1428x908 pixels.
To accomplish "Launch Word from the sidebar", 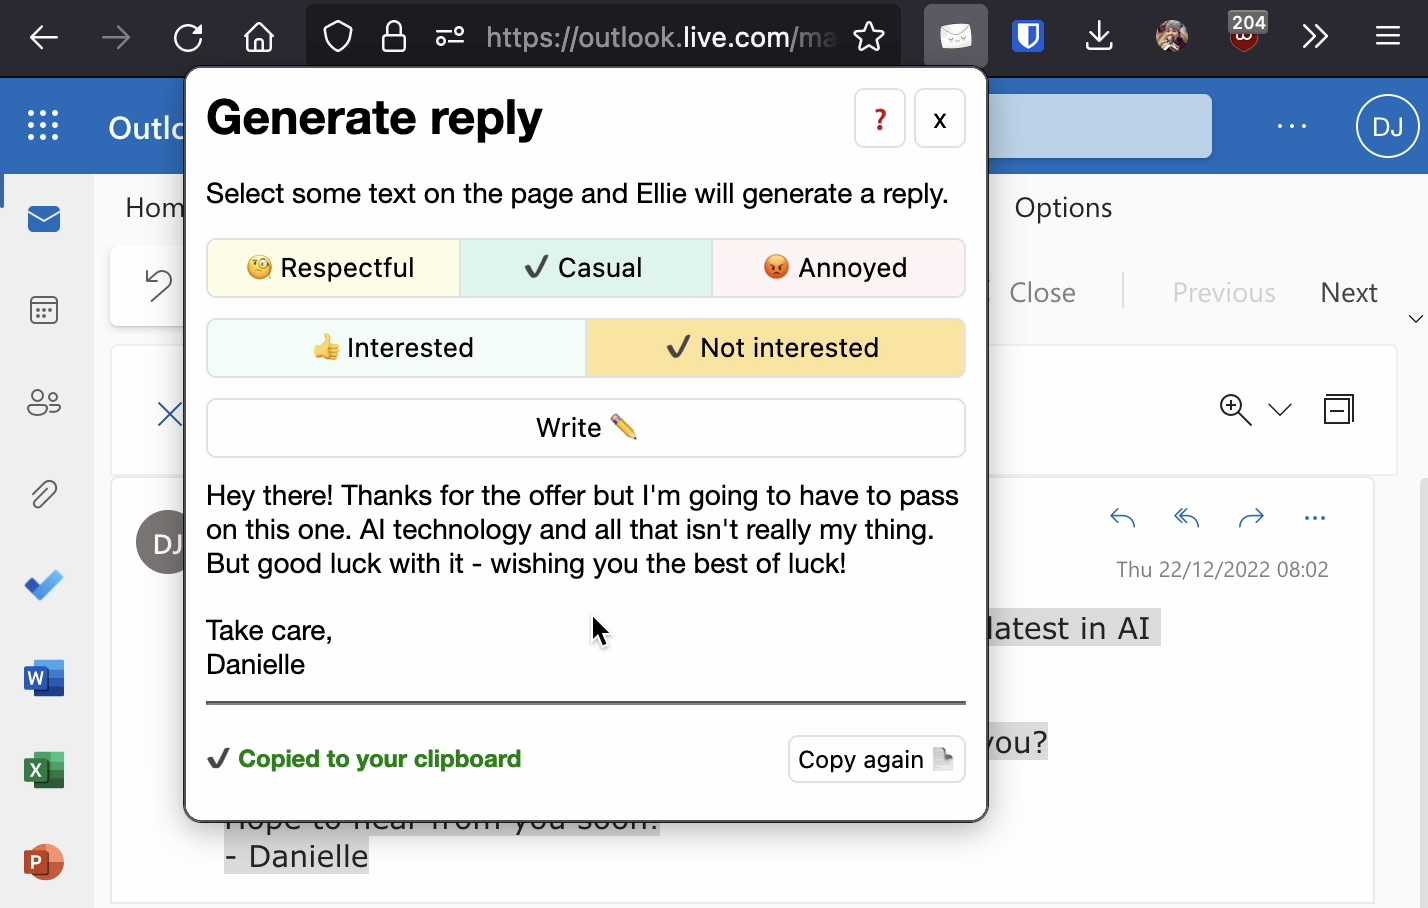I will click(x=44, y=679).
